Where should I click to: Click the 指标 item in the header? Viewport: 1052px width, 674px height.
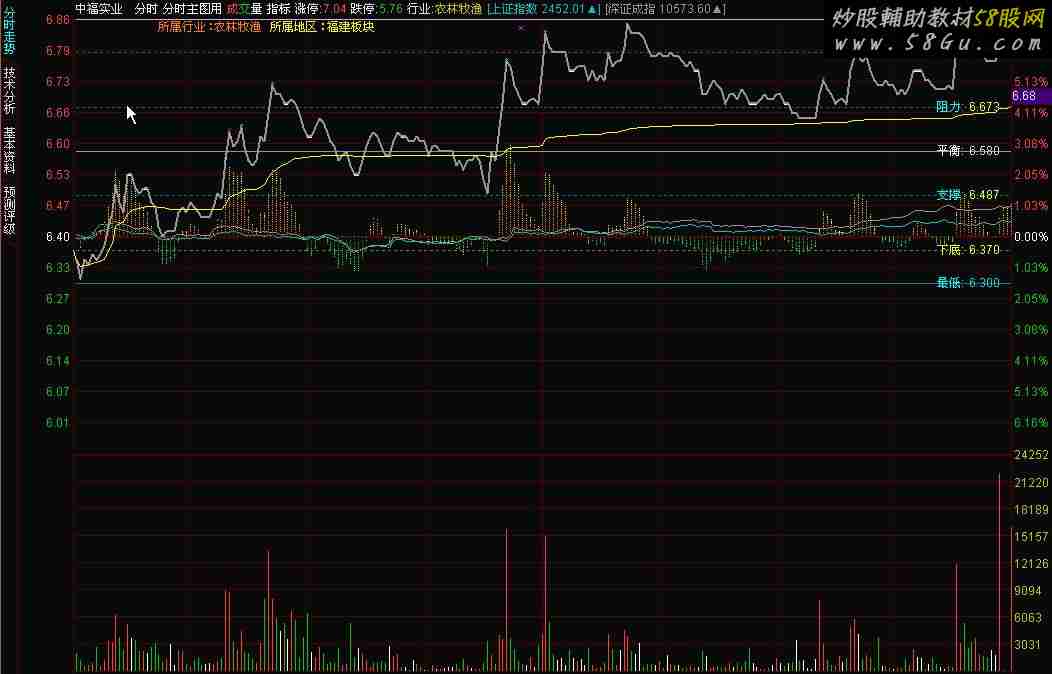(x=278, y=9)
